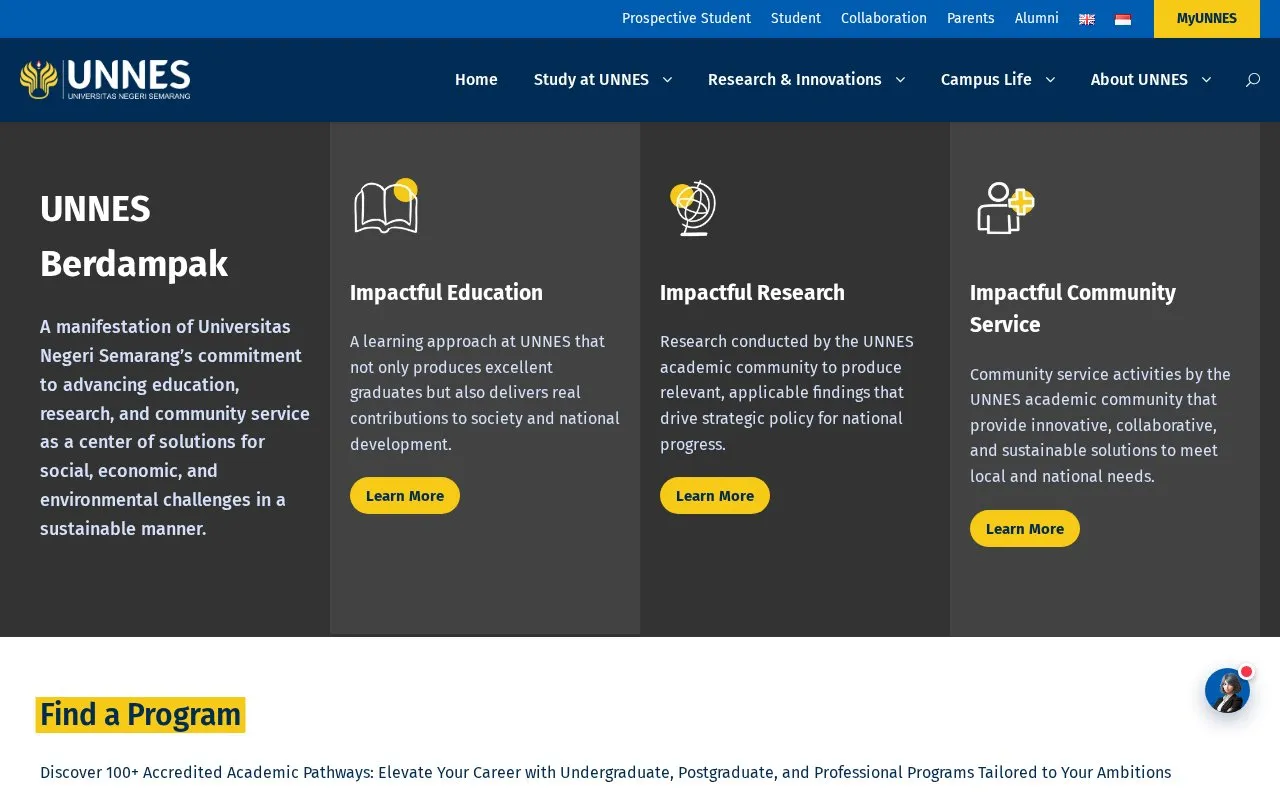Click the Find a Program heading
The width and height of the screenshot is (1280, 800).
click(x=140, y=715)
